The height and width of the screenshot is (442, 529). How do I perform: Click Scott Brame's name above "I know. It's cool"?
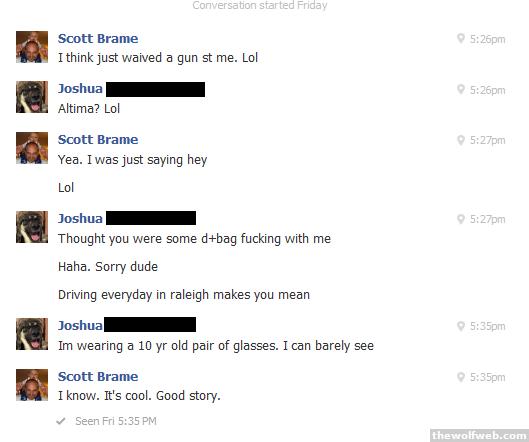click(x=98, y=377)
